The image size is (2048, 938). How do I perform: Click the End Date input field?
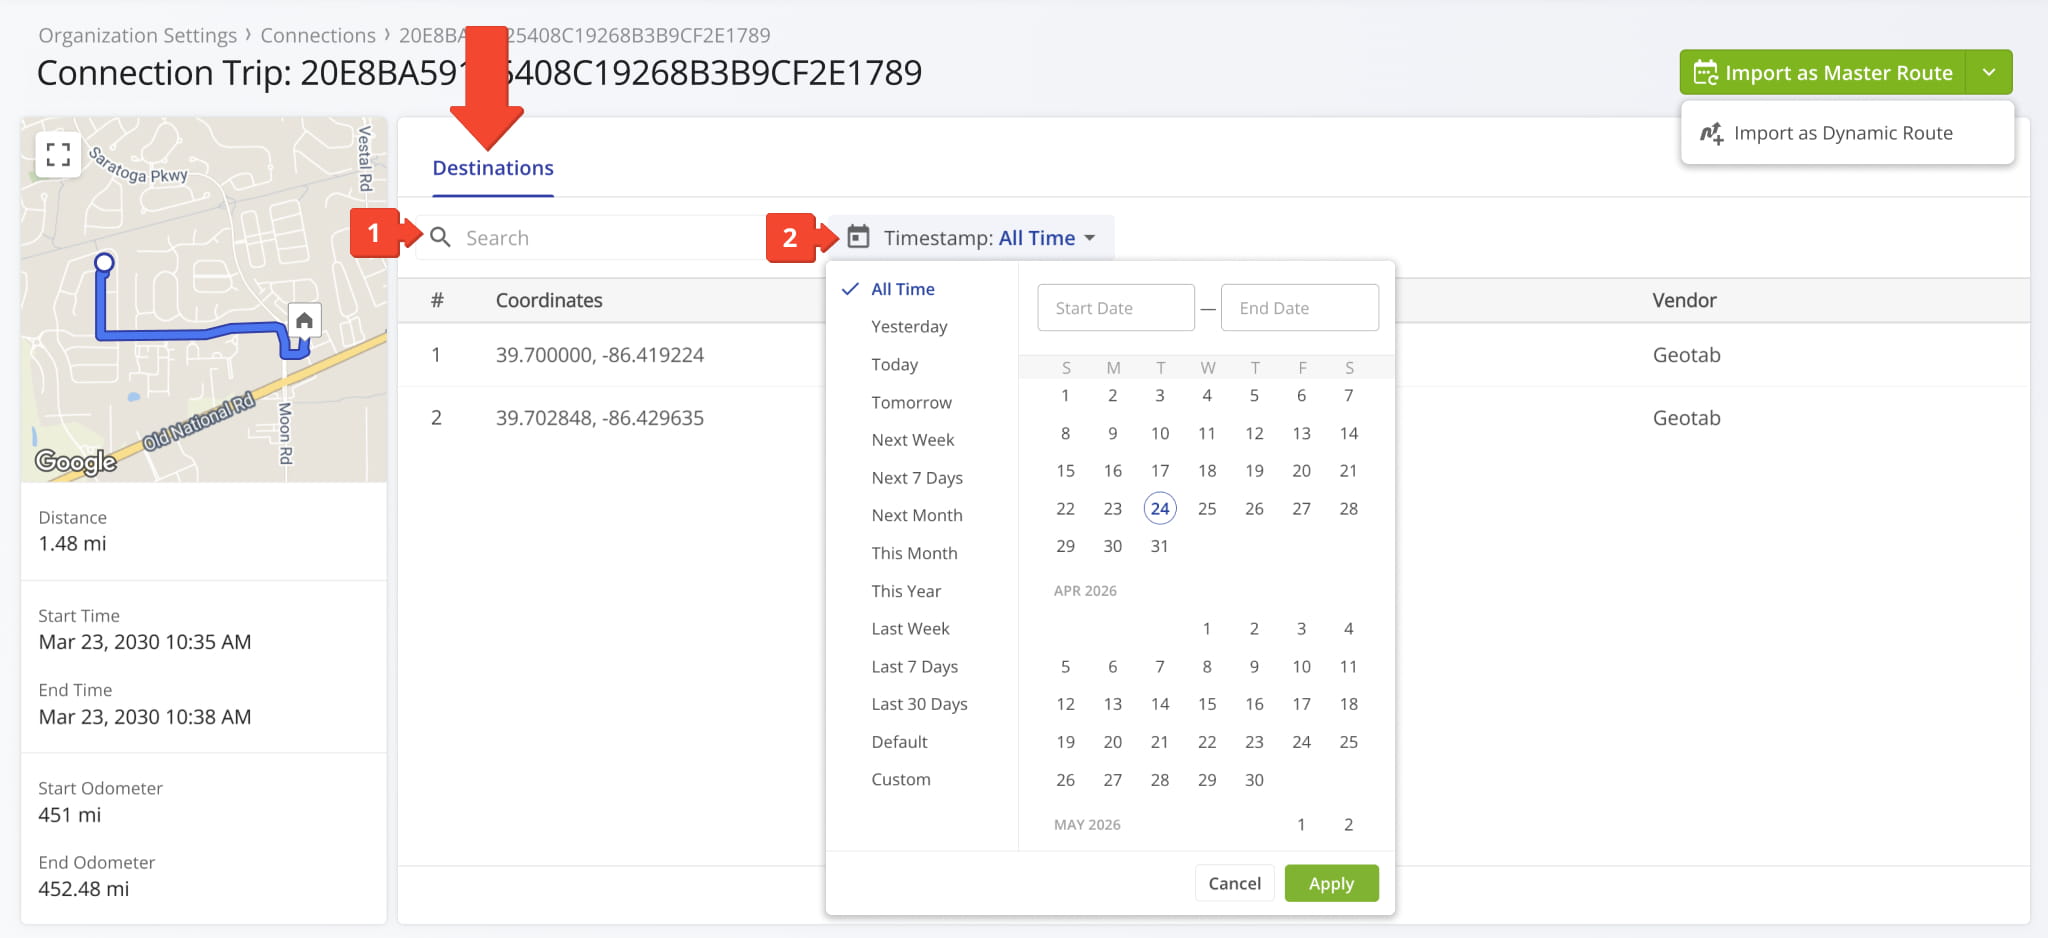pos(1299,308)
